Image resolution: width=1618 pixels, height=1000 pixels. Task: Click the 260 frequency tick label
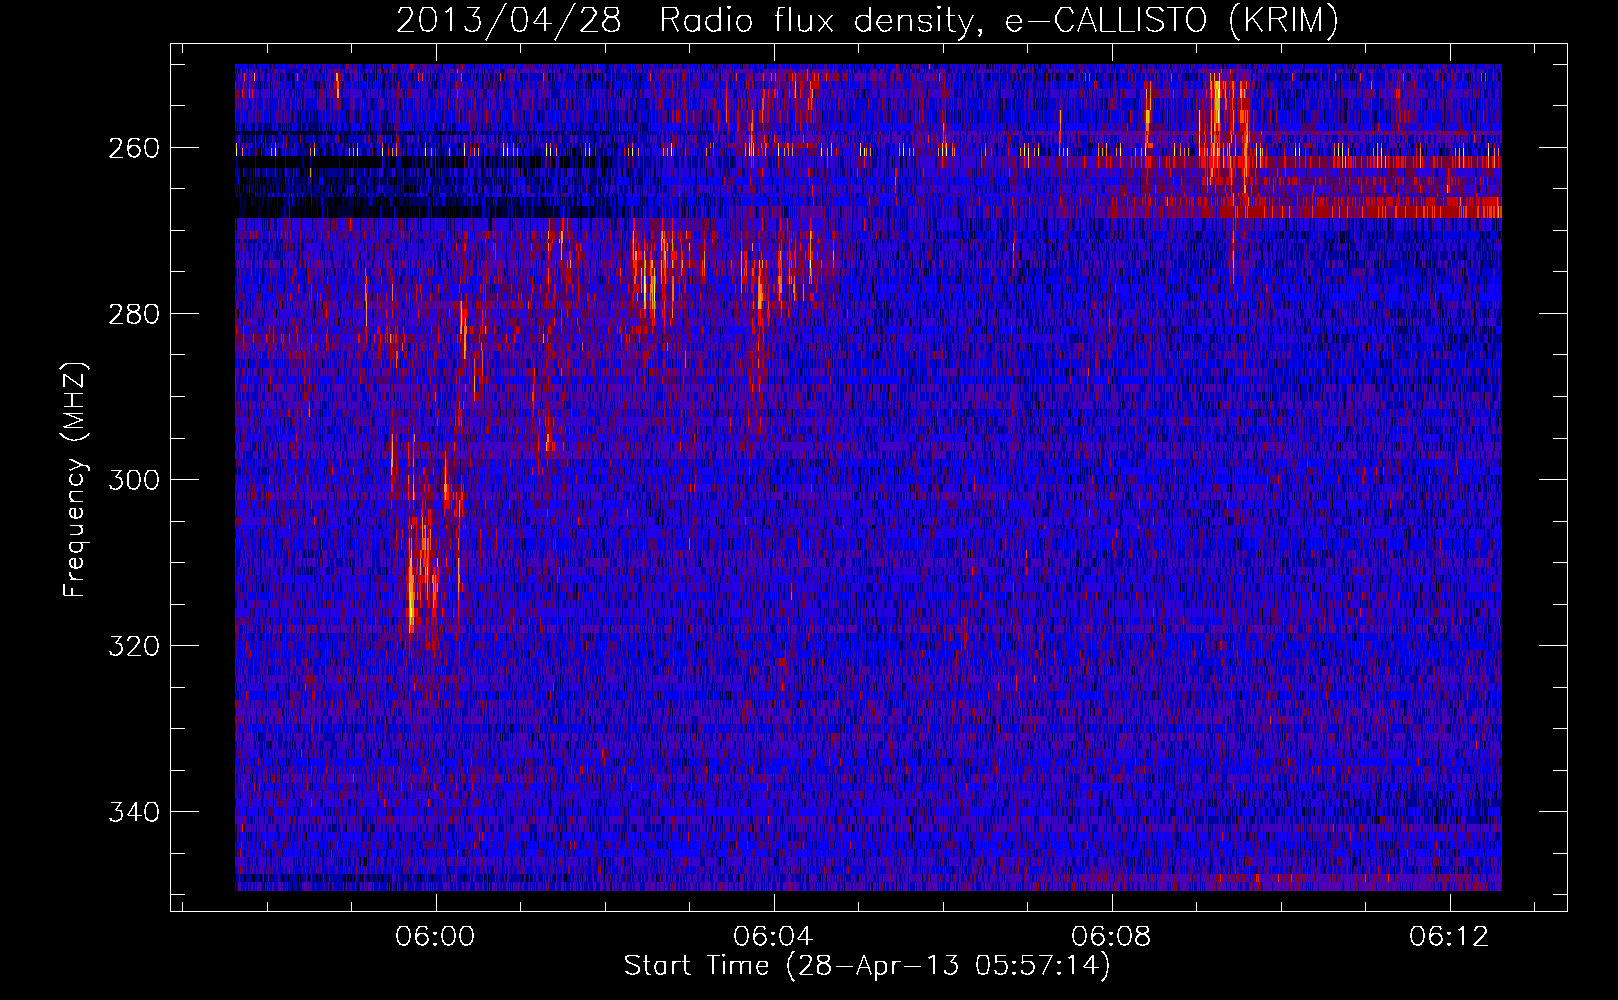tap(133, 148)
